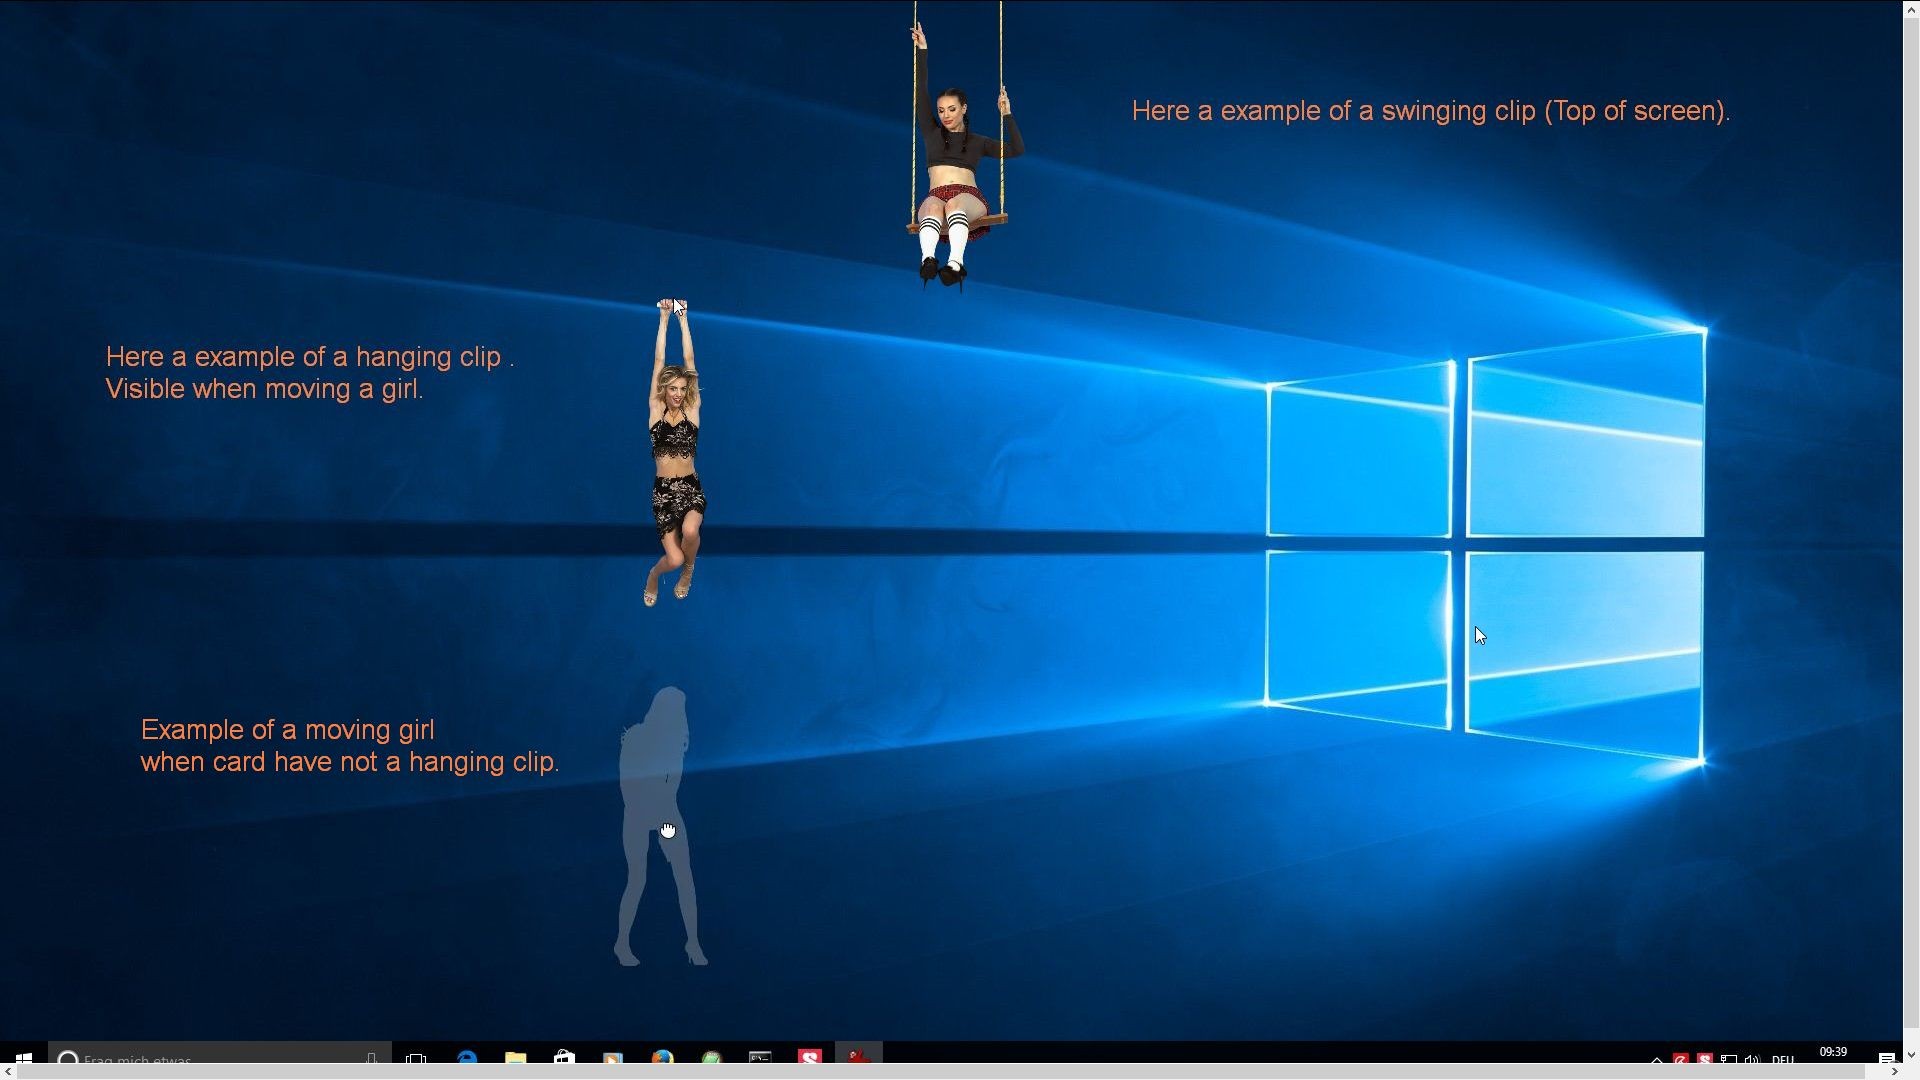1920x1080 pixels.
Task: Switch the DEU input language indicator
Action: coord(1783,1059)
